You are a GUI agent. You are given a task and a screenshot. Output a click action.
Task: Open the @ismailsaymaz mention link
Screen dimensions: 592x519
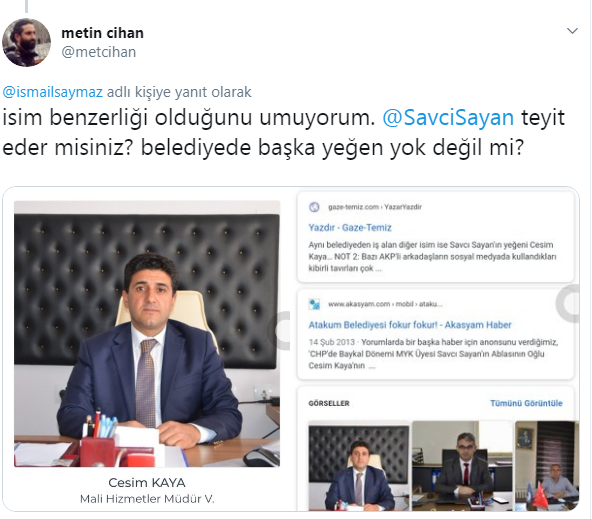point(52,92)
